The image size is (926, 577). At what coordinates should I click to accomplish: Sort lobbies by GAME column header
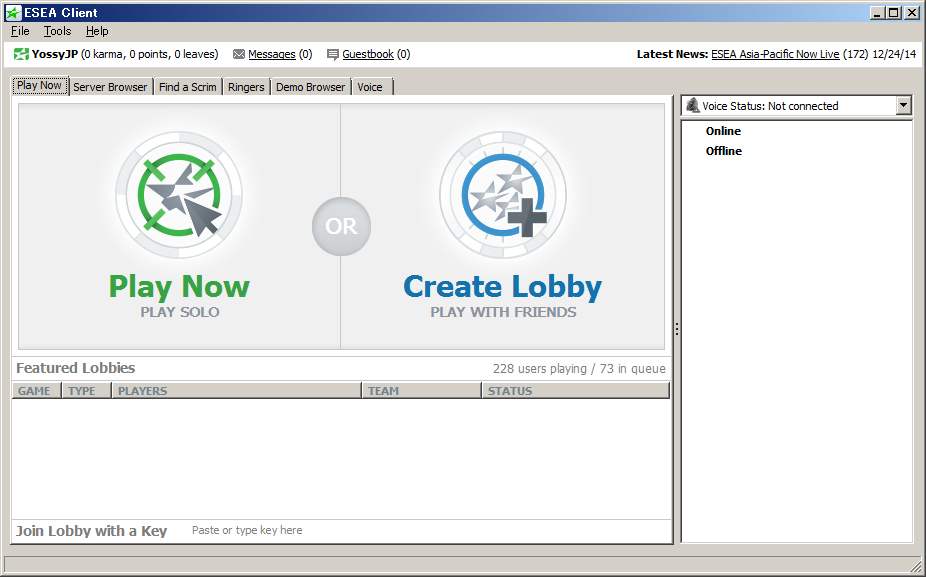[37, 390]
